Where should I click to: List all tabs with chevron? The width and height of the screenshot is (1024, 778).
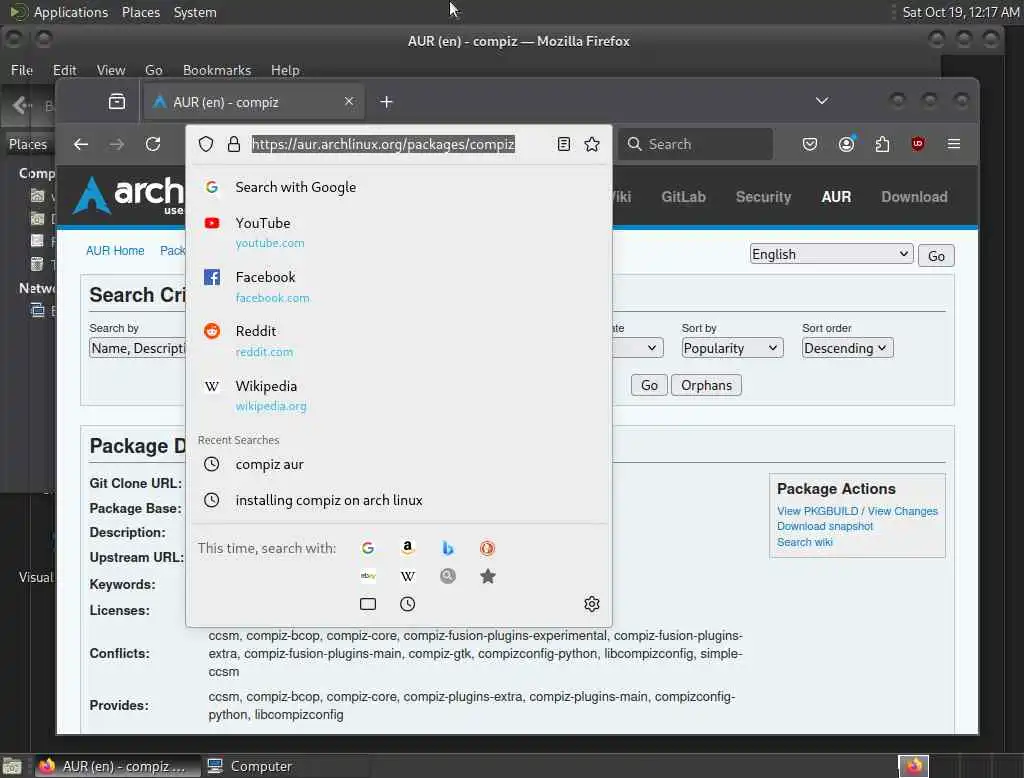(x=822, y=101)
